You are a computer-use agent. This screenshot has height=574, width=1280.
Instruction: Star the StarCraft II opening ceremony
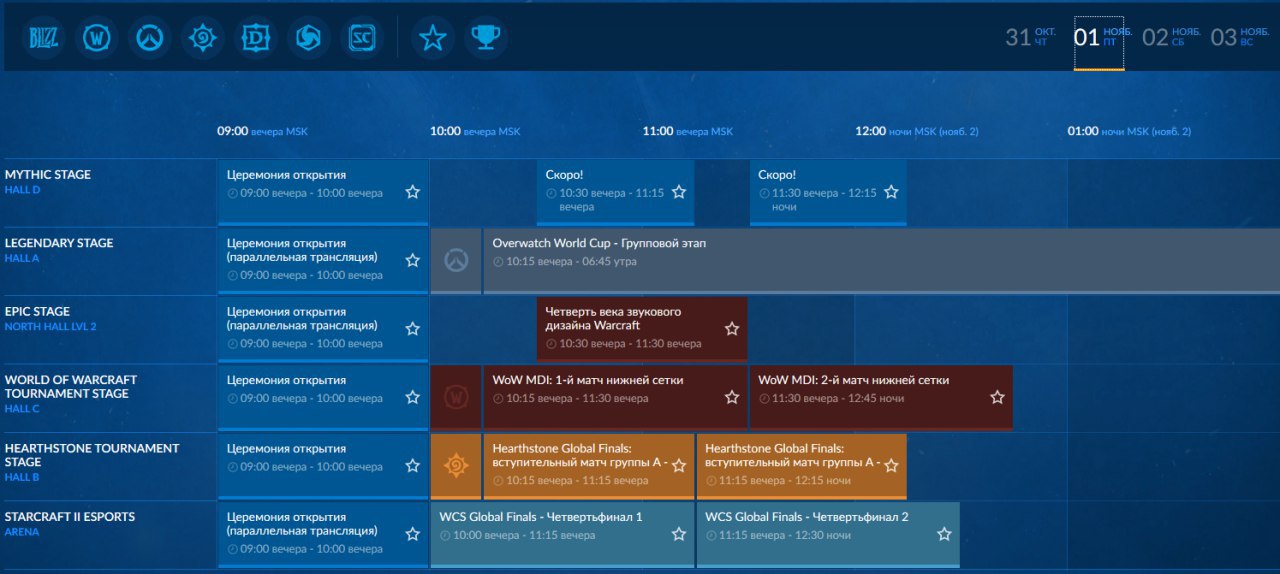point(412,534)
